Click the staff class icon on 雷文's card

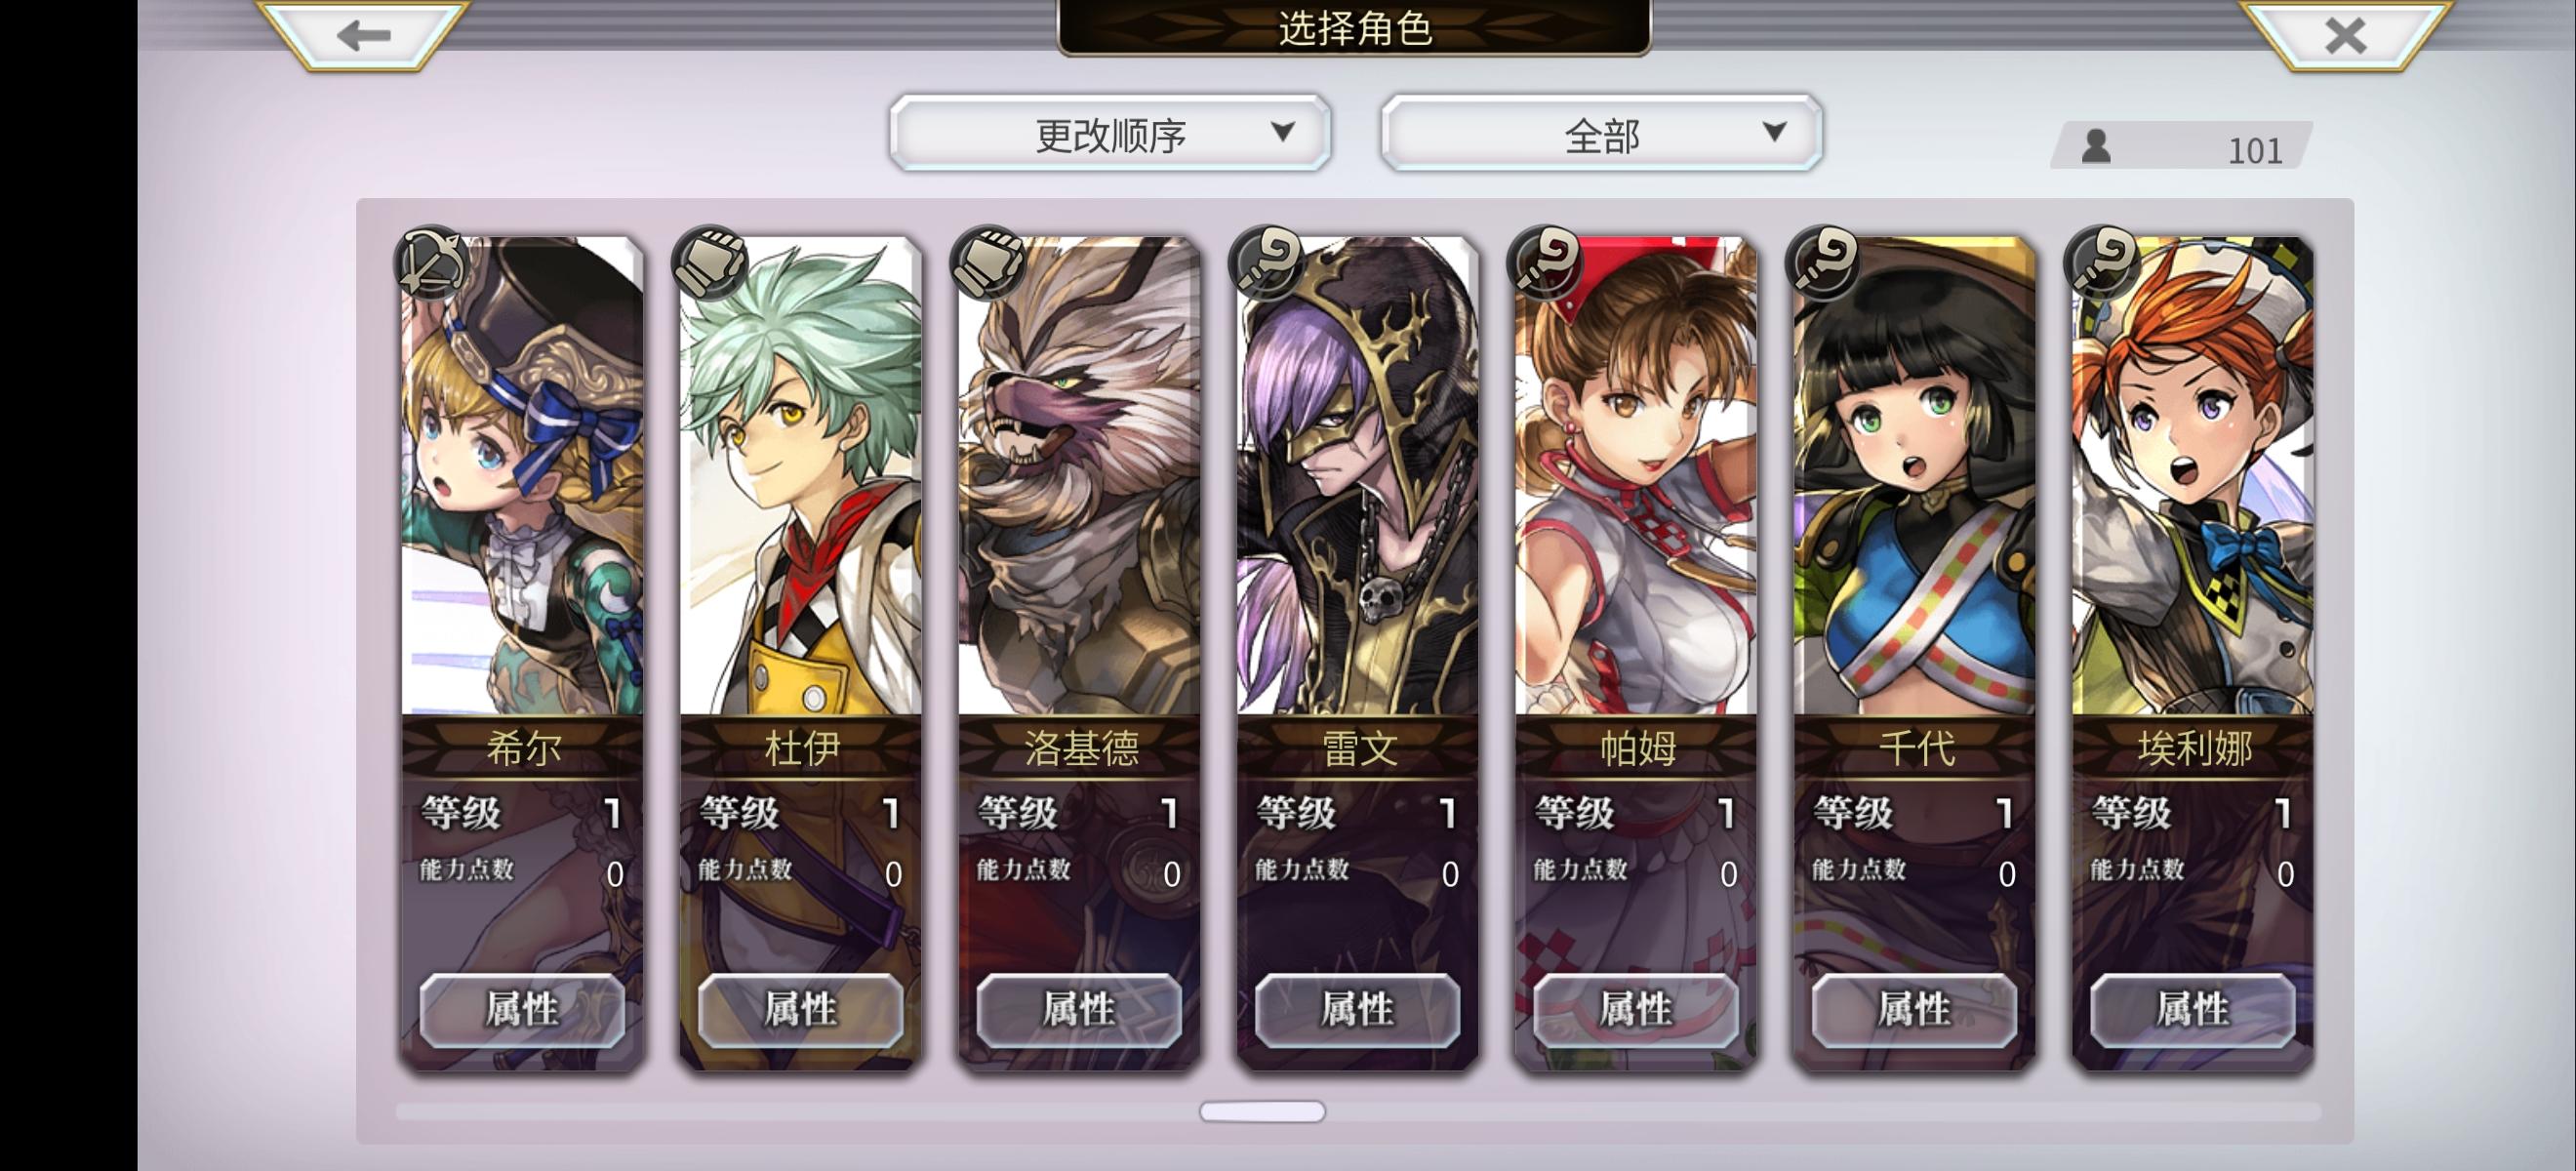click(x=1267, y=262)
